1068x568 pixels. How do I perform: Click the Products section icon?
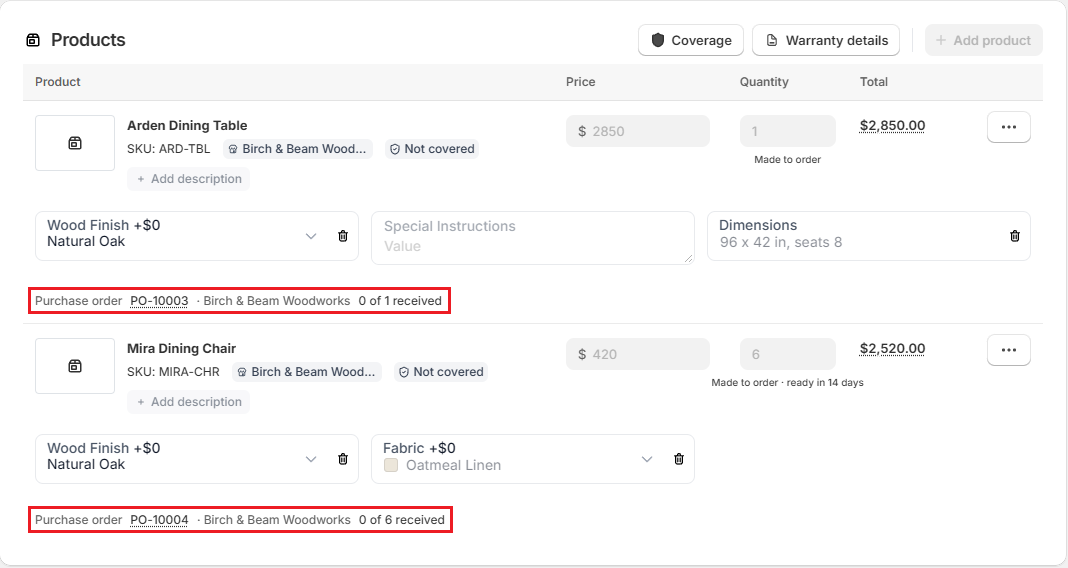click(x=33, y=40)
